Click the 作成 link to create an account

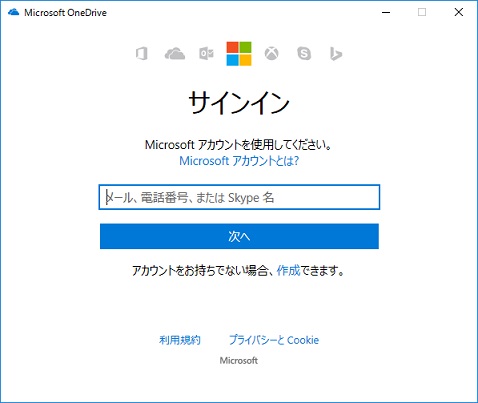pyautogui.click(x=288, y=270)
